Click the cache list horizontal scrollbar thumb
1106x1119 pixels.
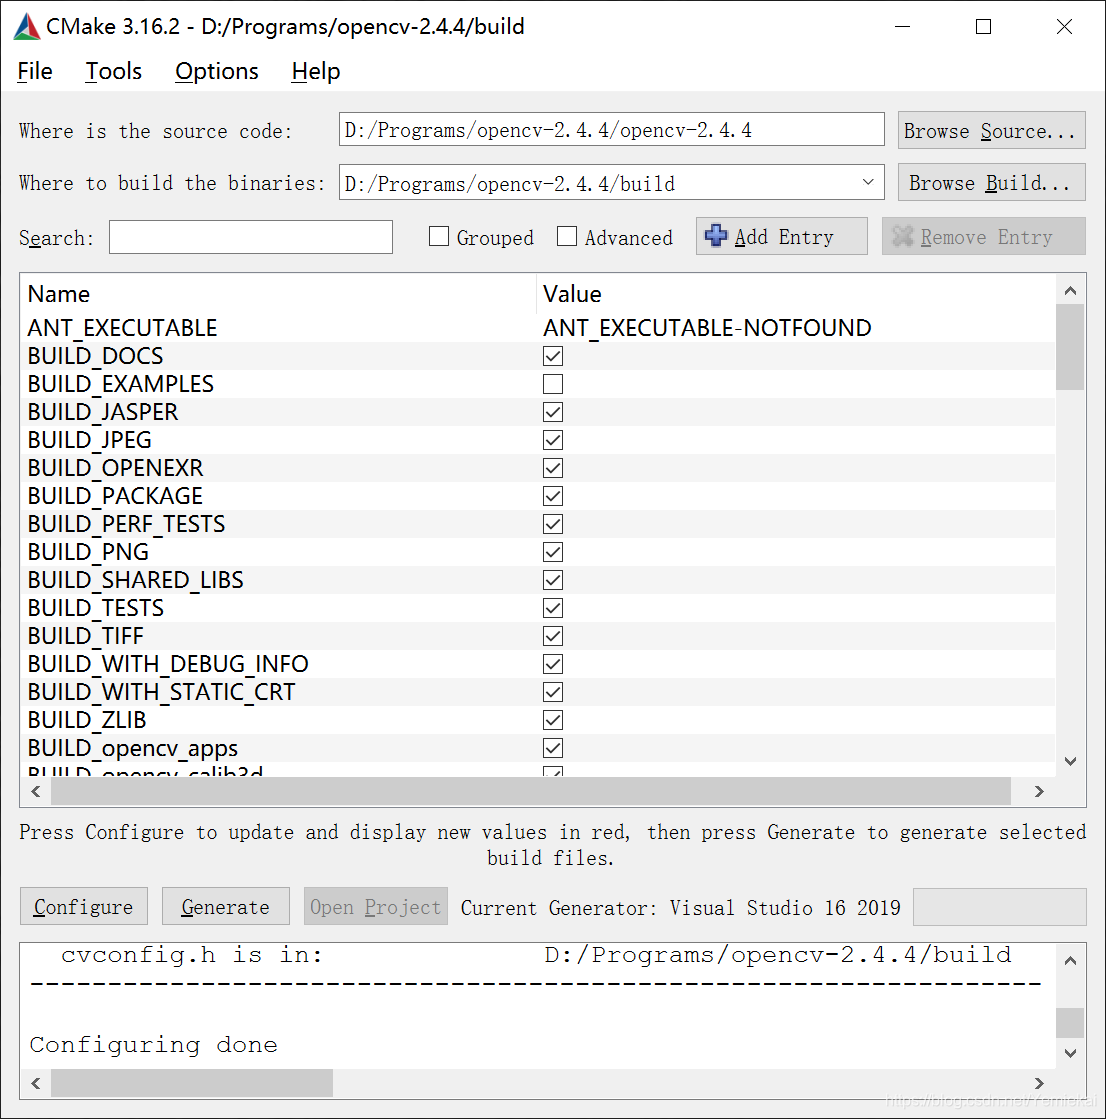pyautogui.click(x=531, y=791)
